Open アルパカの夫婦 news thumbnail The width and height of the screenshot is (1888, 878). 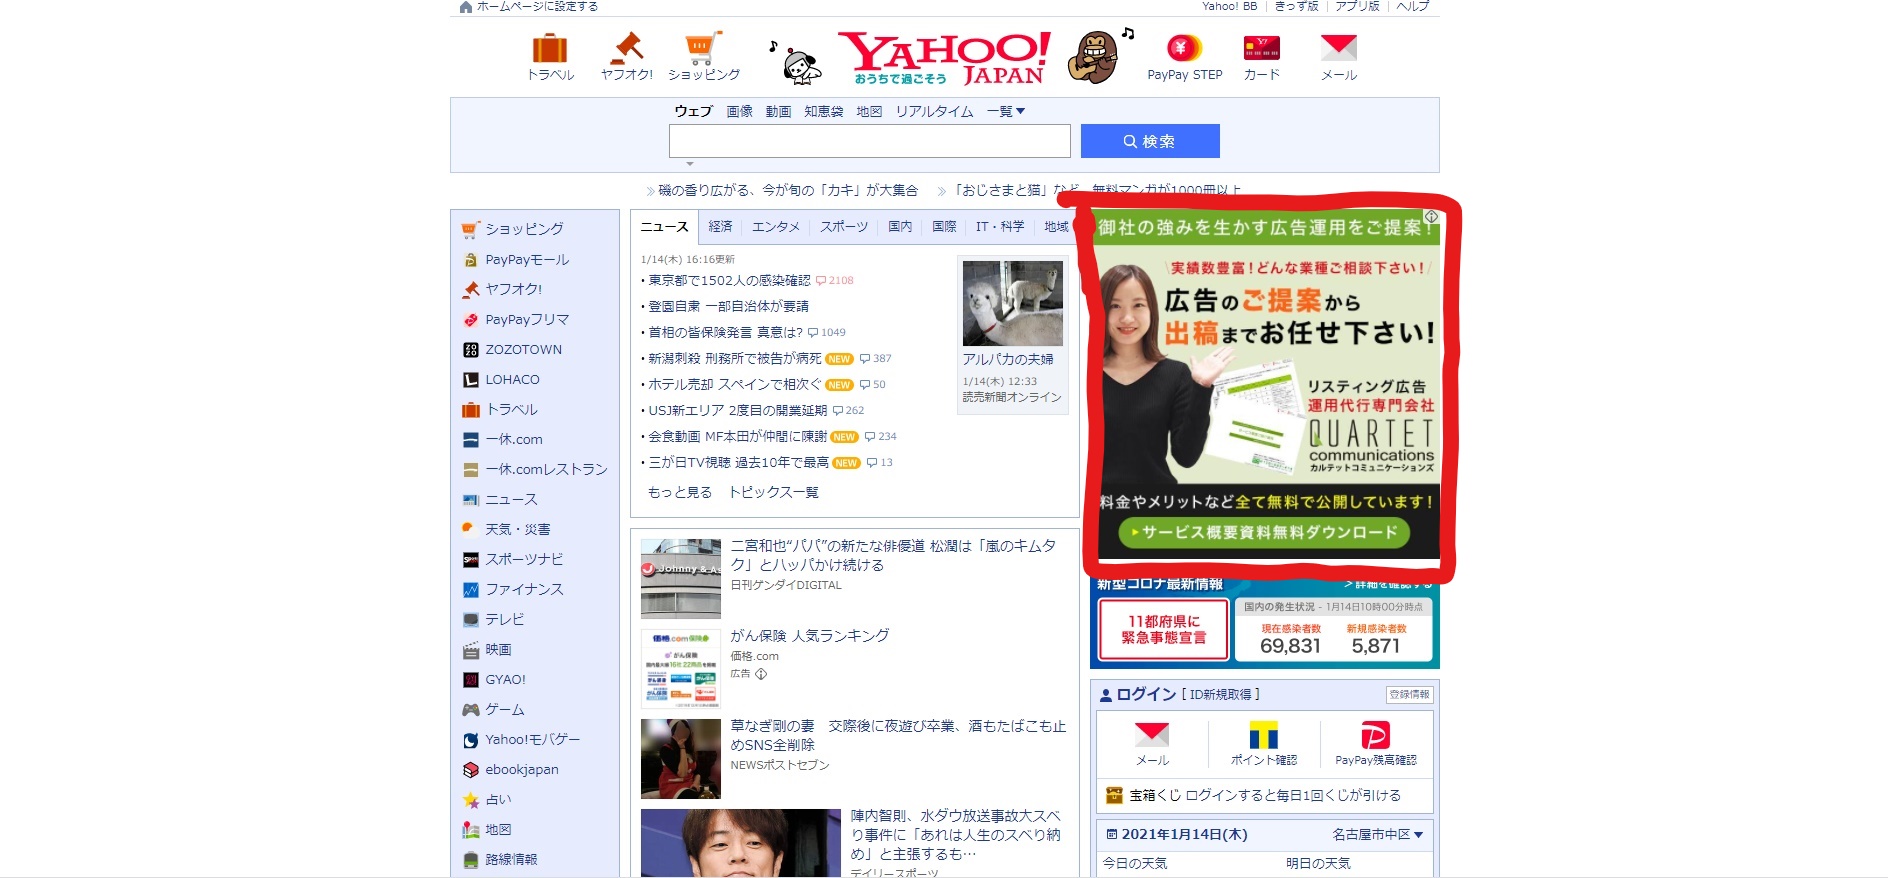(x=1012, y=303)
